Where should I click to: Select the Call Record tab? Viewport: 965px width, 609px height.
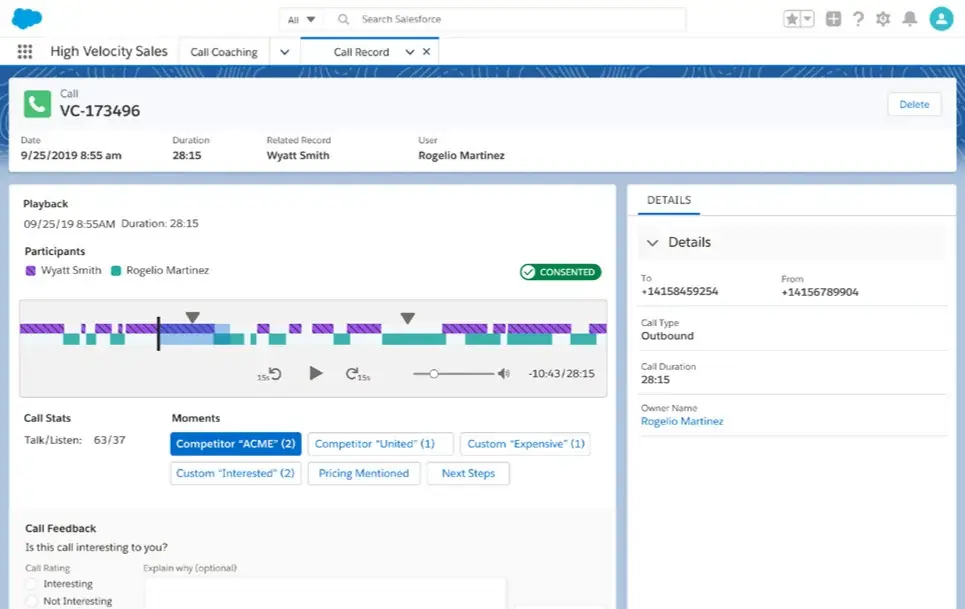point(361,52)
